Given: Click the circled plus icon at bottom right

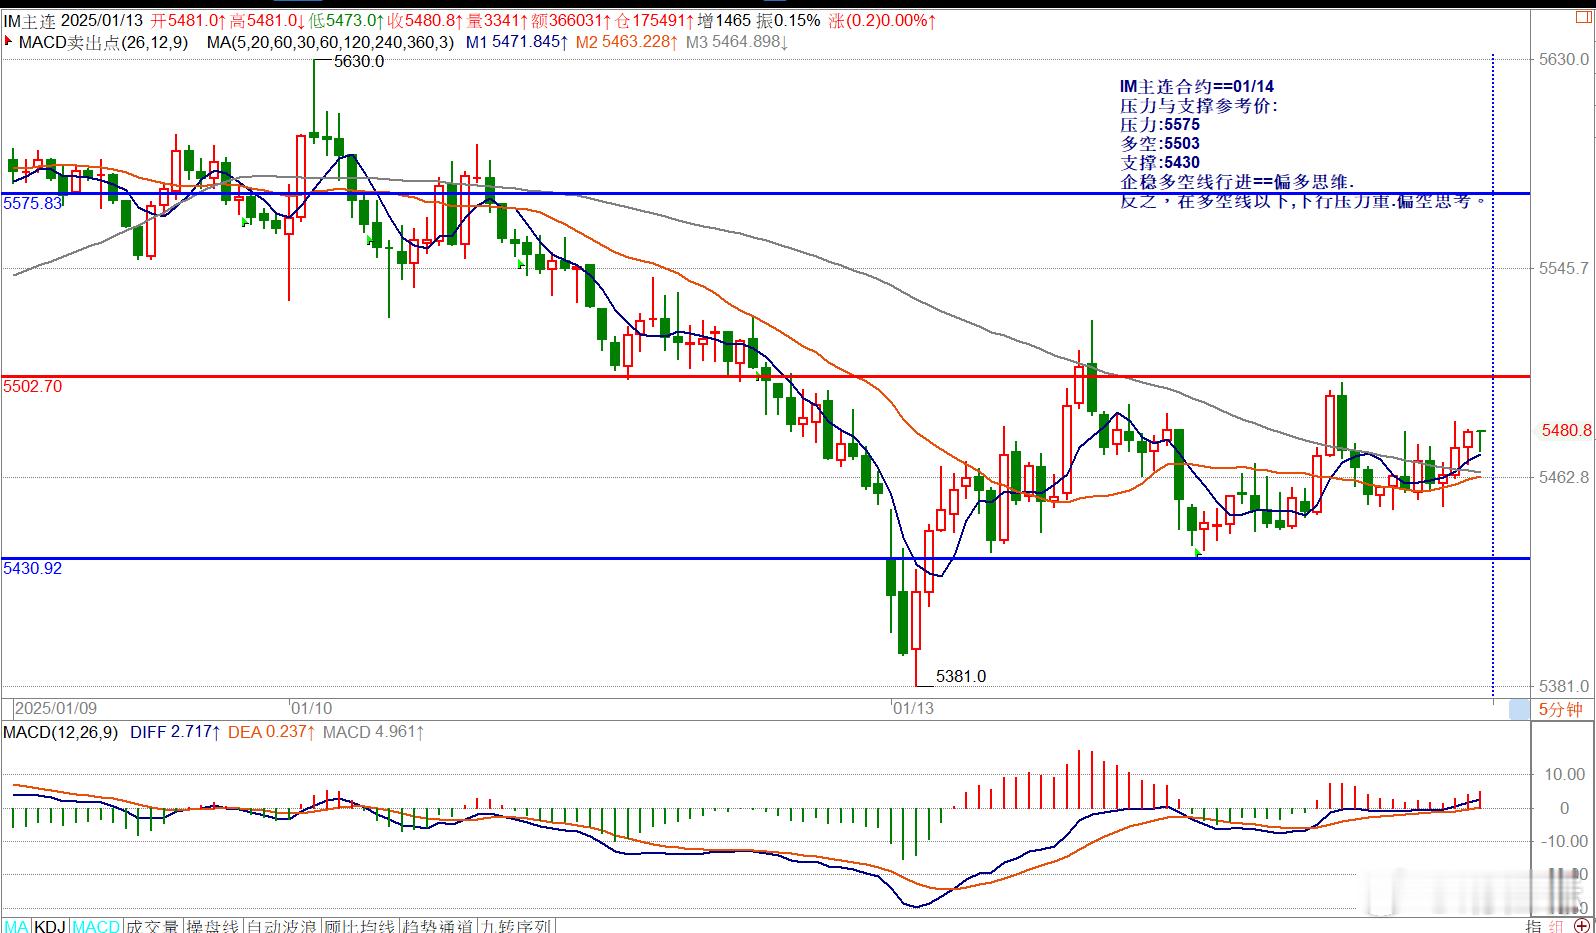Looking at the screenshot, I should (1580, 926).
